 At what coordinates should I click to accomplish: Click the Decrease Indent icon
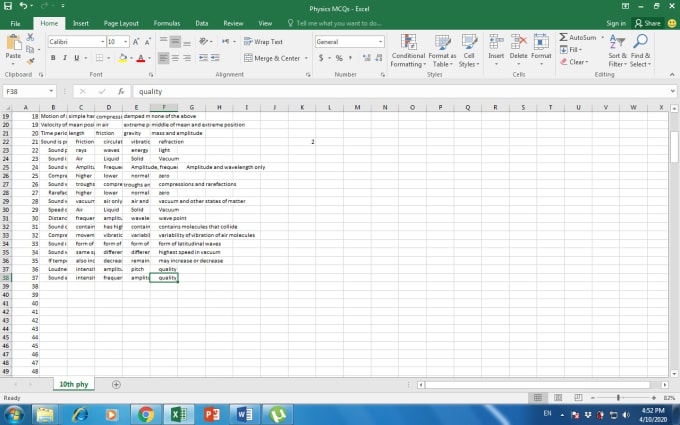tap(203, 58)
